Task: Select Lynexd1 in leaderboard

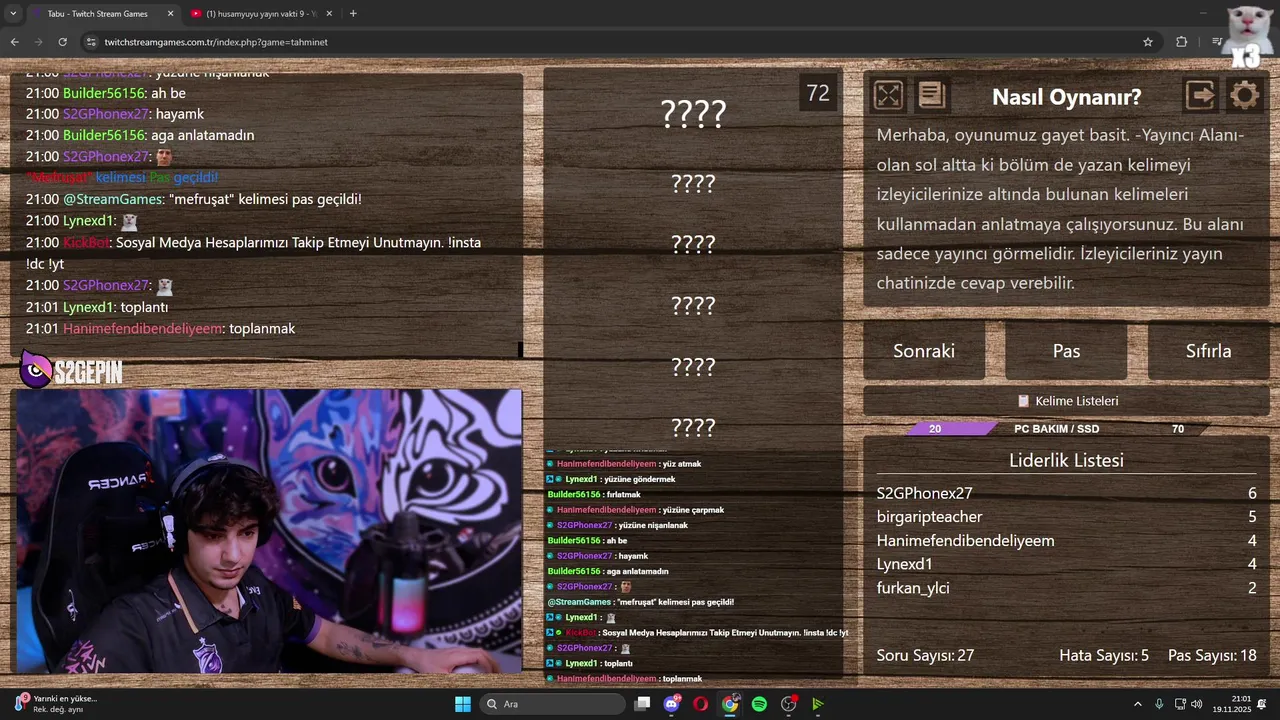Action: coord(905,564)
